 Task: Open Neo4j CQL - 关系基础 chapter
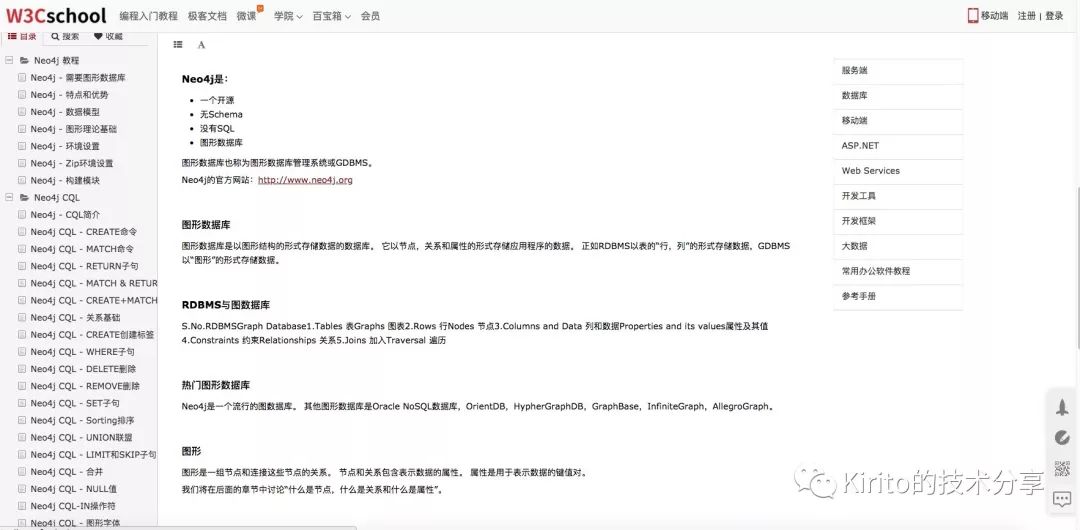[75, 318]
